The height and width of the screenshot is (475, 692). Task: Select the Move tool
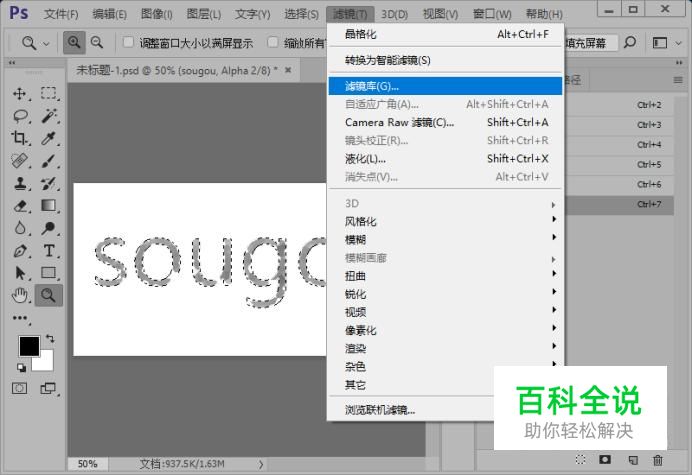click(x=19, y=94)
